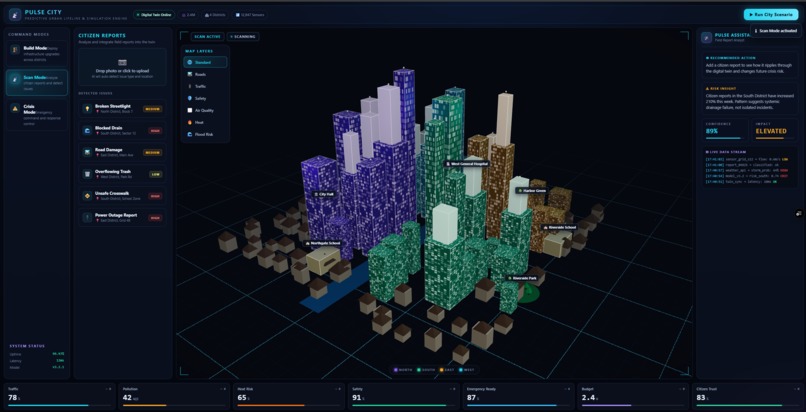
Task: Switch to Build Mode
Action: click(37, 52)
